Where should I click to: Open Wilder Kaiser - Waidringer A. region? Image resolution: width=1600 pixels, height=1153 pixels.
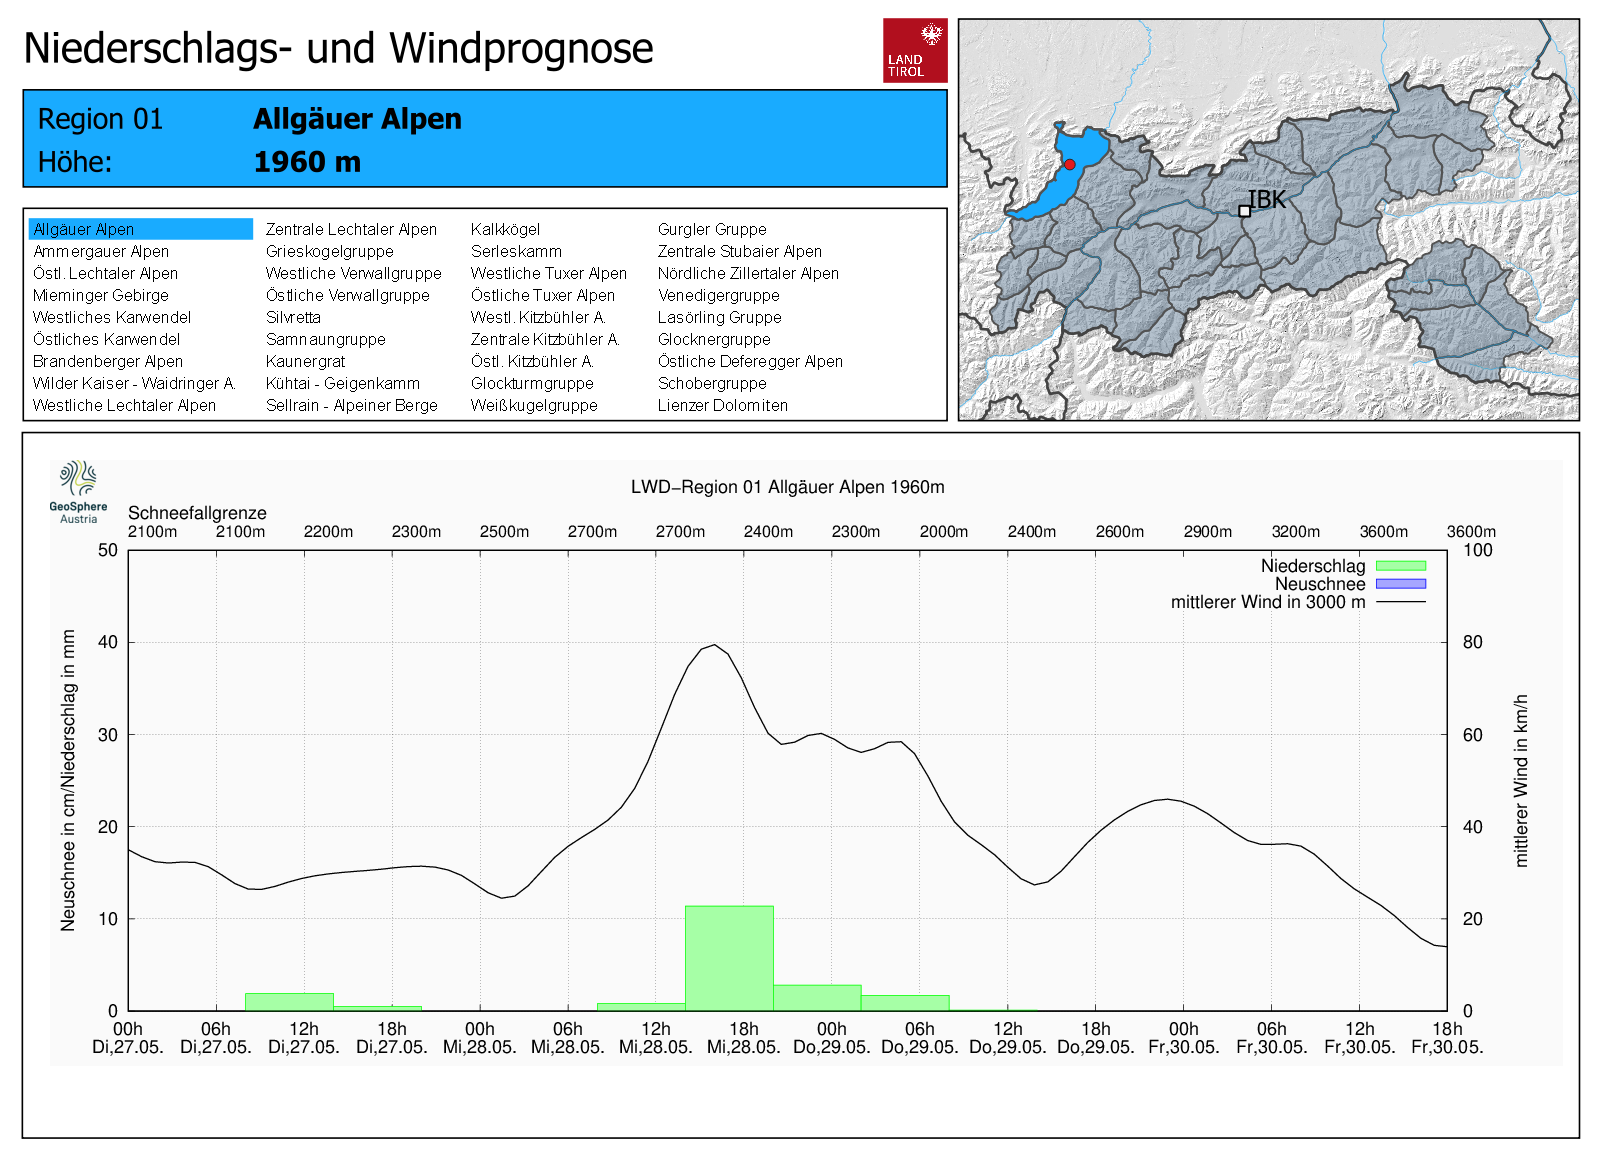[134, 383]
